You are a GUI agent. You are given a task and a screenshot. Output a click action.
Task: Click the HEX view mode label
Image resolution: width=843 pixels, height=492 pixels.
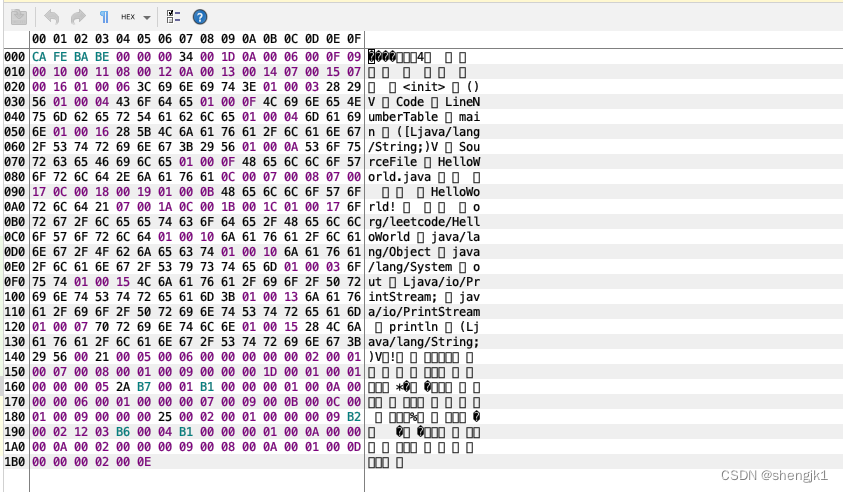128,17
